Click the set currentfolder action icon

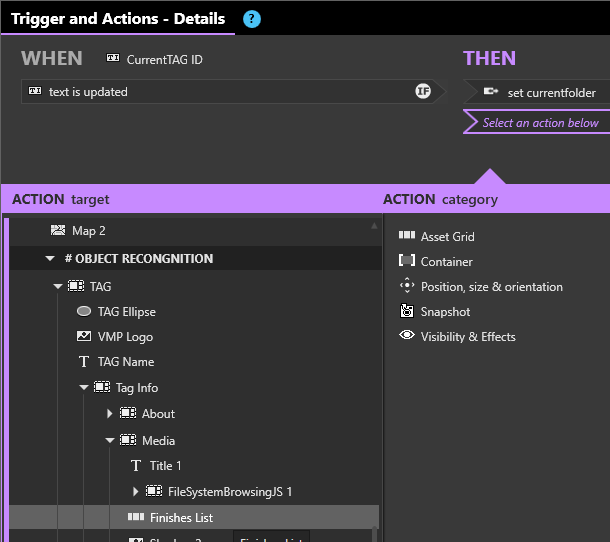491,91
